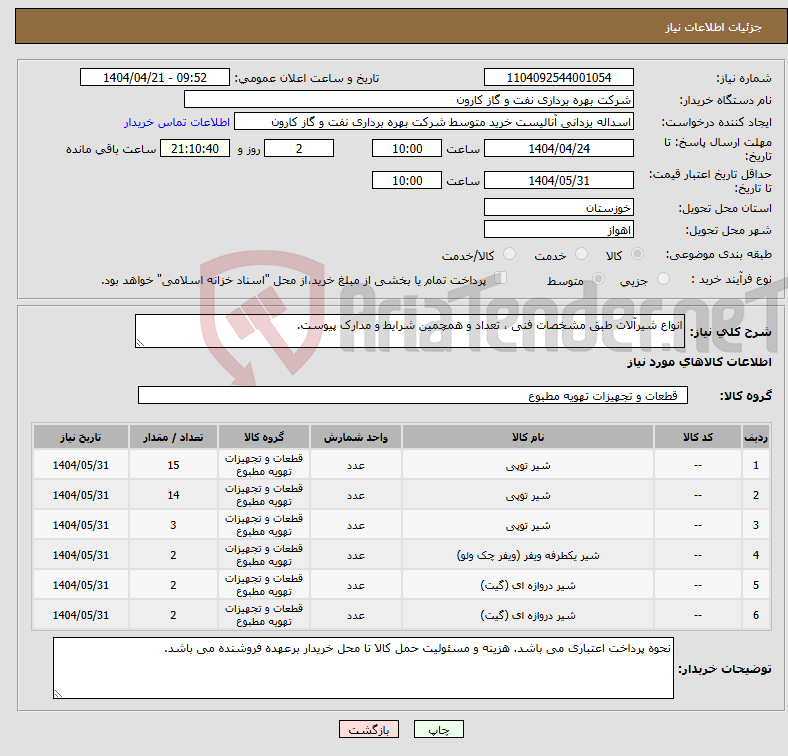Click the تعداد / مقدار column header

coord(173,437)
